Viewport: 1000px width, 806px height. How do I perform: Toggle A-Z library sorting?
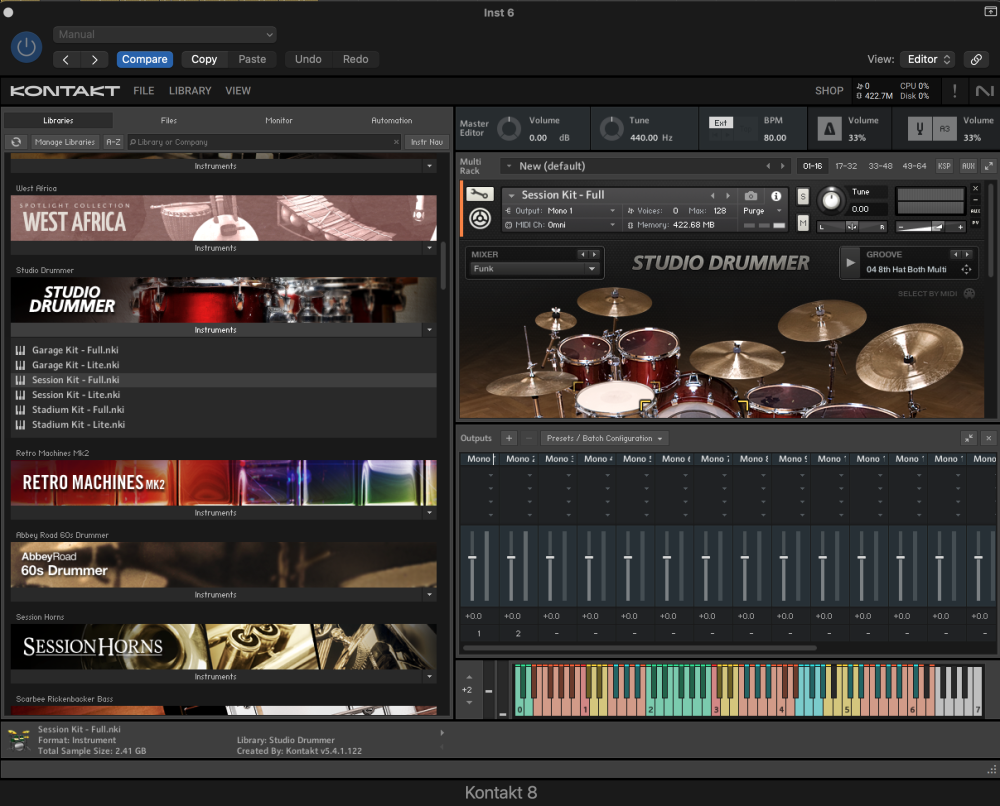point(113,142)
